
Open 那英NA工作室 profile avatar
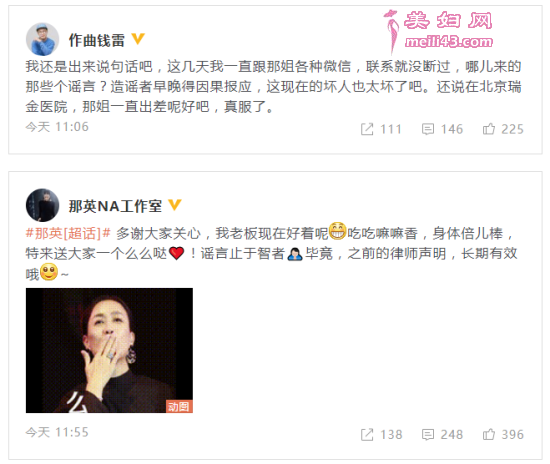[42, 205]
